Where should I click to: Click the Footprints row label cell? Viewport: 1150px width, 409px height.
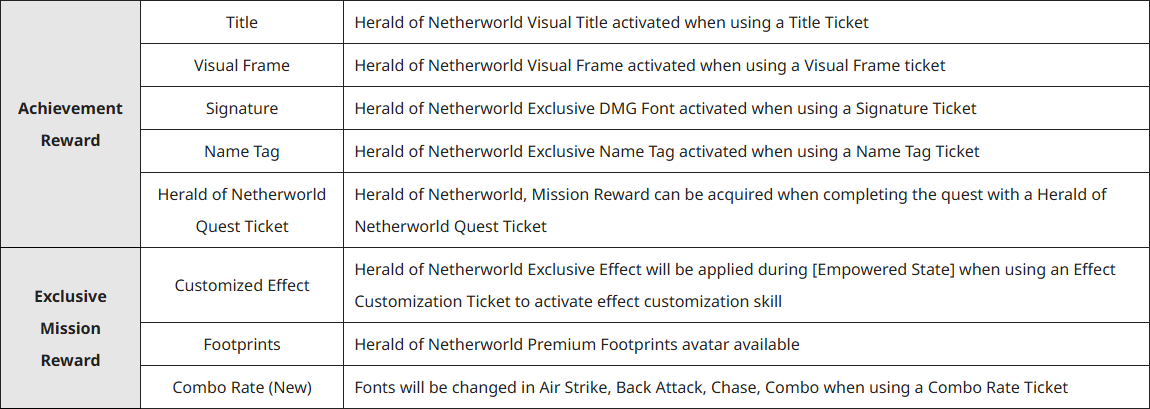click(242, 344)
